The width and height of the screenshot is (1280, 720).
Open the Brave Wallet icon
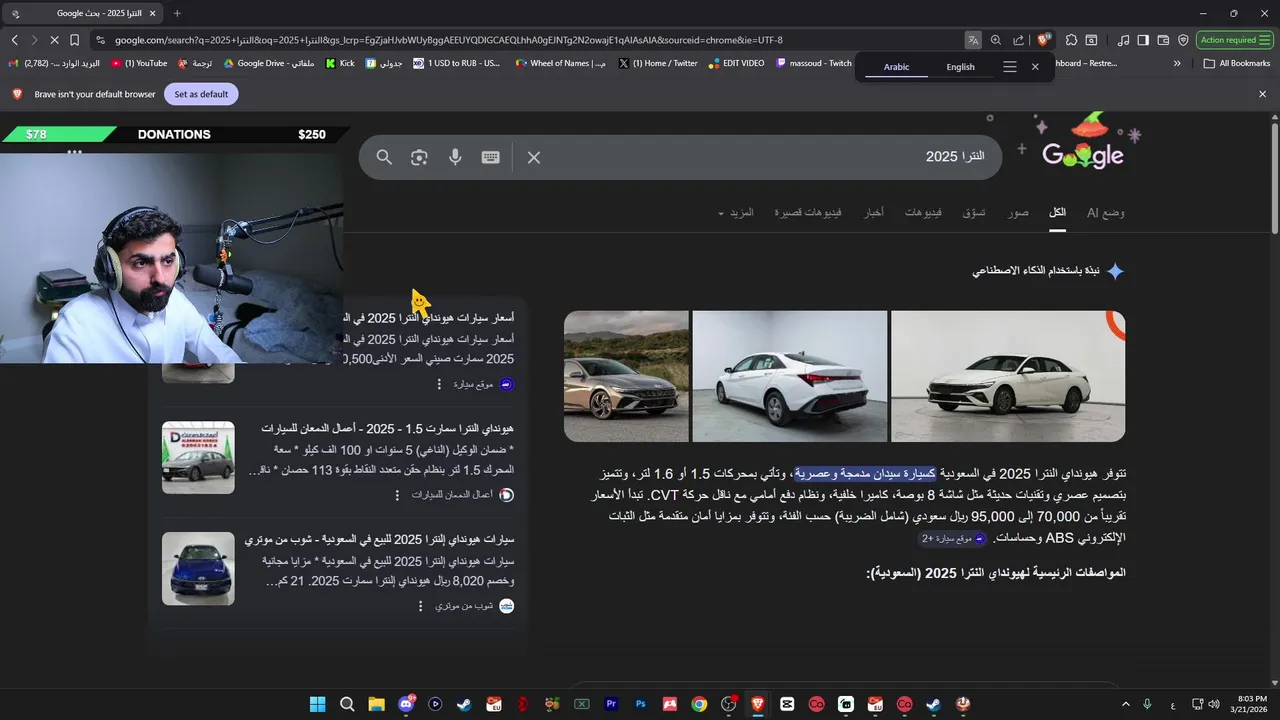click(x=1163, y=40)
